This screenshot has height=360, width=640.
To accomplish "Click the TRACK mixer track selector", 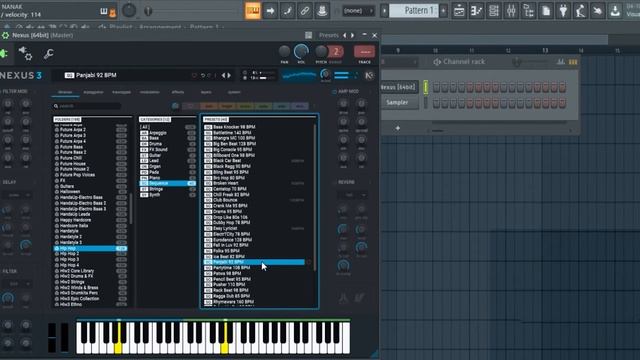I will pyautogui.click(x=364, y=52).
